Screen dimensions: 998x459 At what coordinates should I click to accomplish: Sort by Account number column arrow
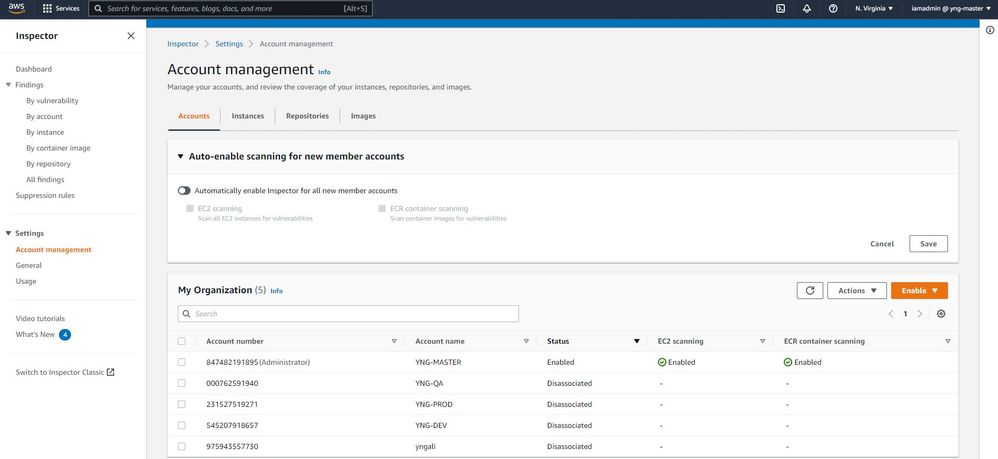[394, 341]
